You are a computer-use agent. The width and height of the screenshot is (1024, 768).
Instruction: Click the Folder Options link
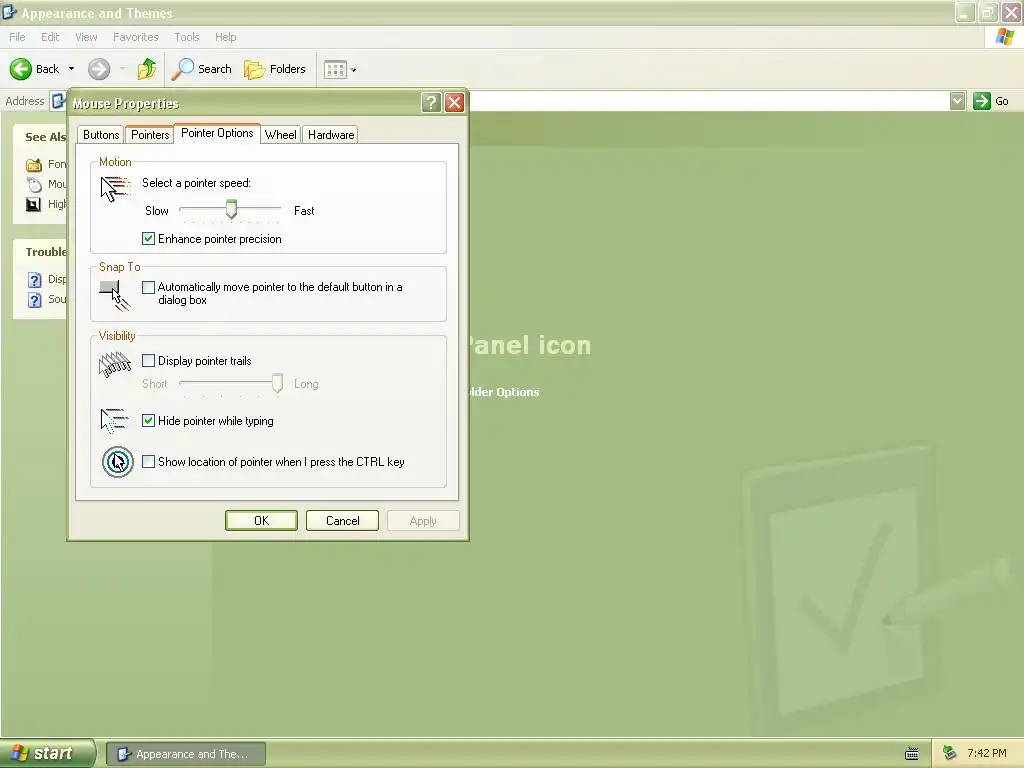pos(503,392)
